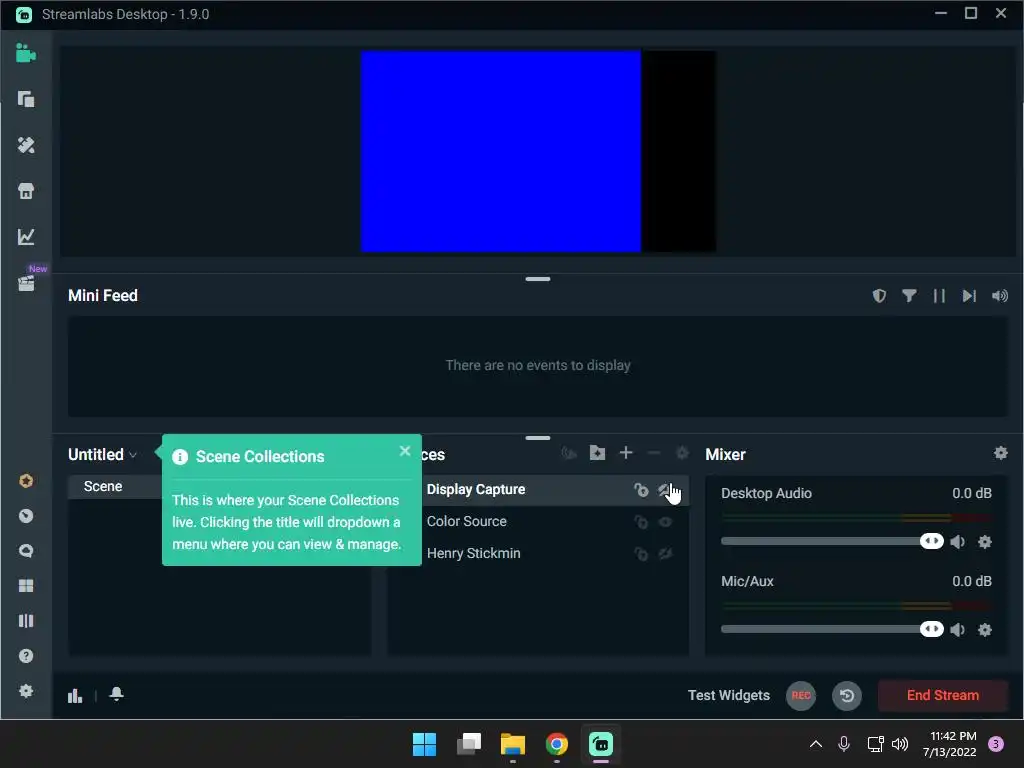Click the columns icon in the sidebar
1024x768 pixels.
pos(26,621)
